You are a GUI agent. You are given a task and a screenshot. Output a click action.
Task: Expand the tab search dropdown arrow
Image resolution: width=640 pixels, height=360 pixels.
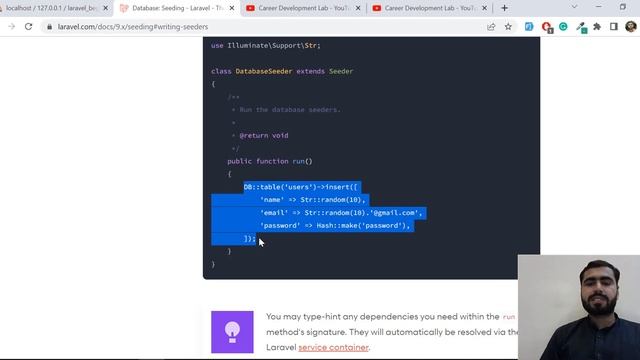pyautogui.click(x=574, y=7)
